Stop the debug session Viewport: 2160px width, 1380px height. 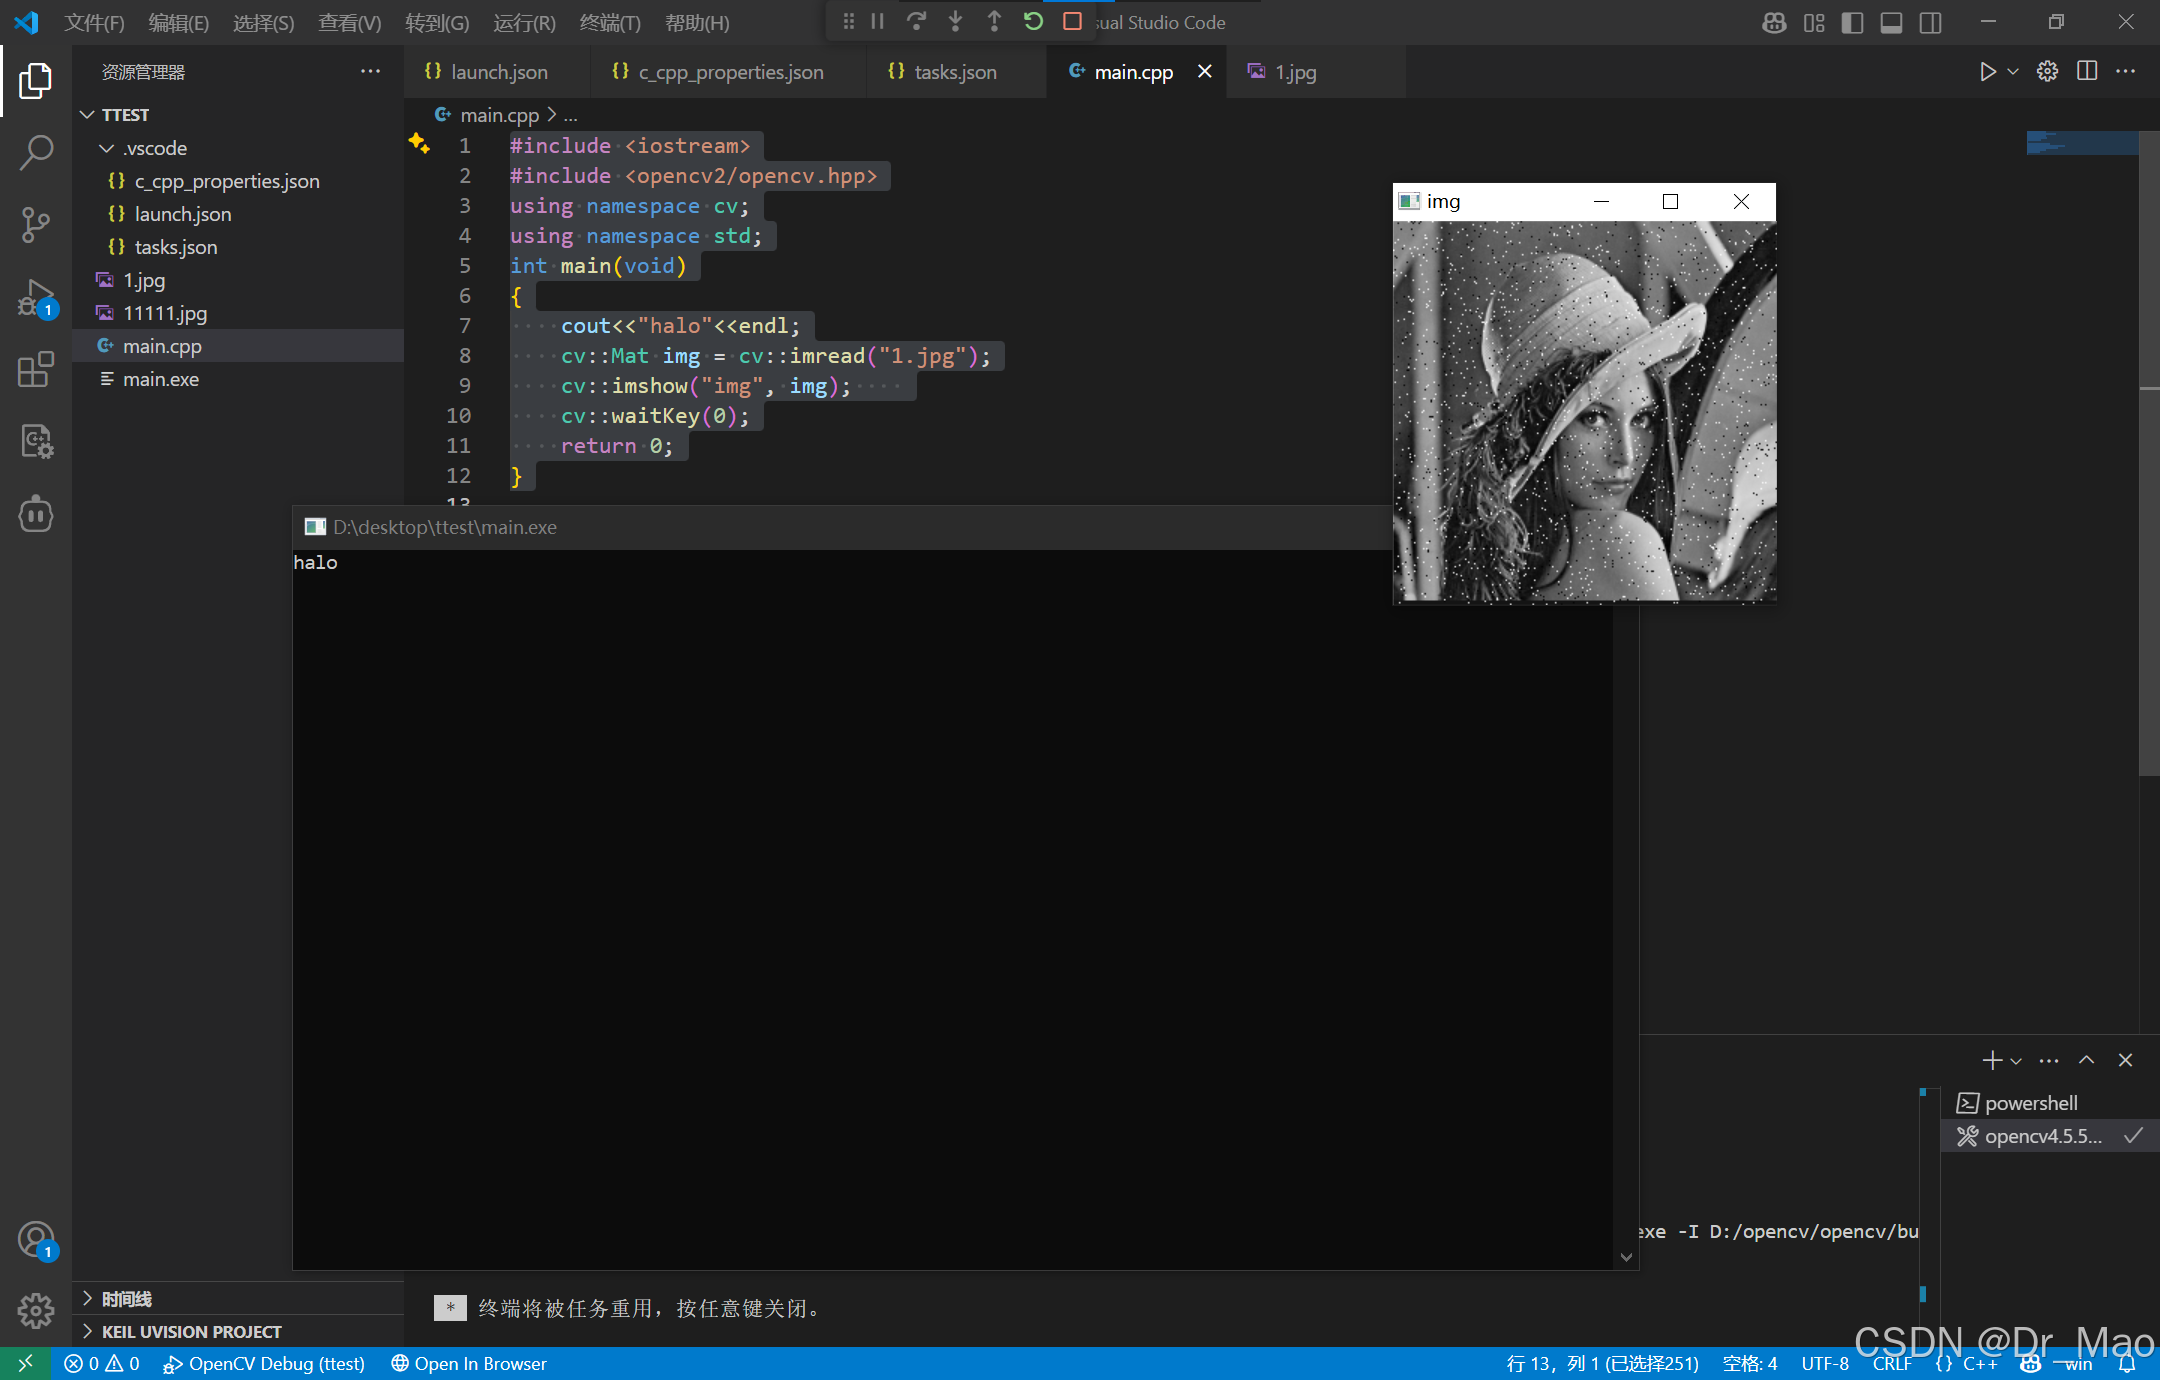1072,21
